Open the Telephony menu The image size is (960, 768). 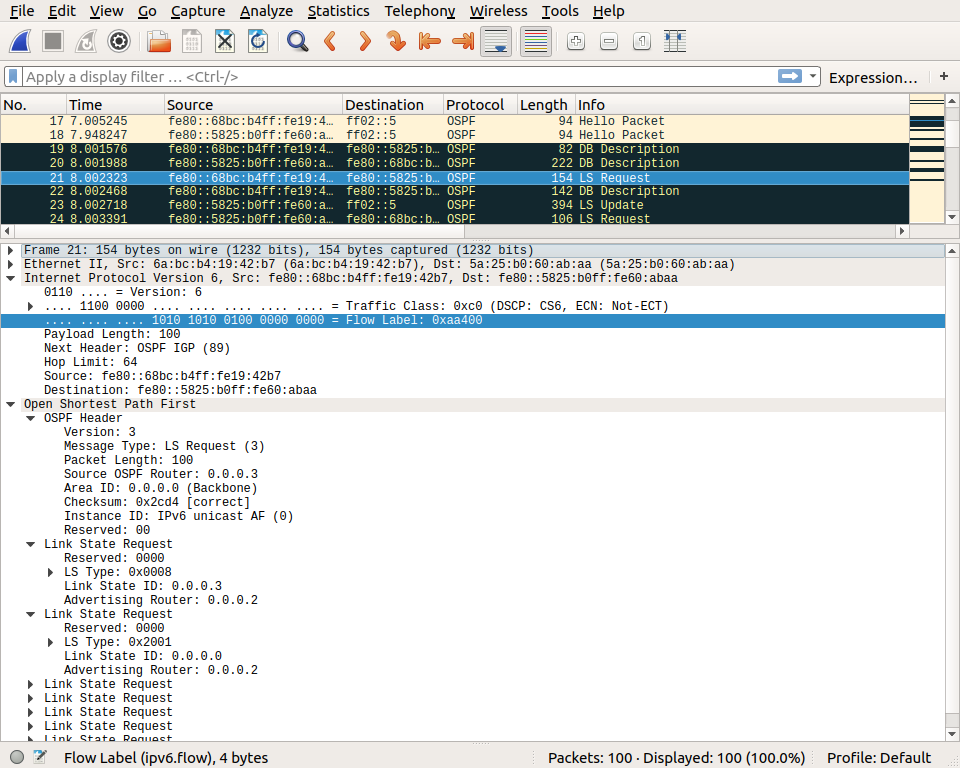point(420,11)
